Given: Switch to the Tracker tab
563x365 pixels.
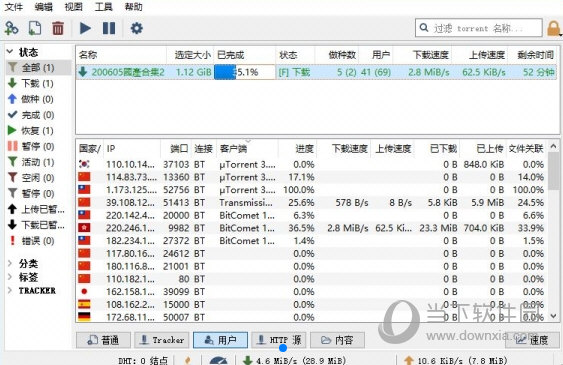Looking at the screenshot, I should 162,340.
